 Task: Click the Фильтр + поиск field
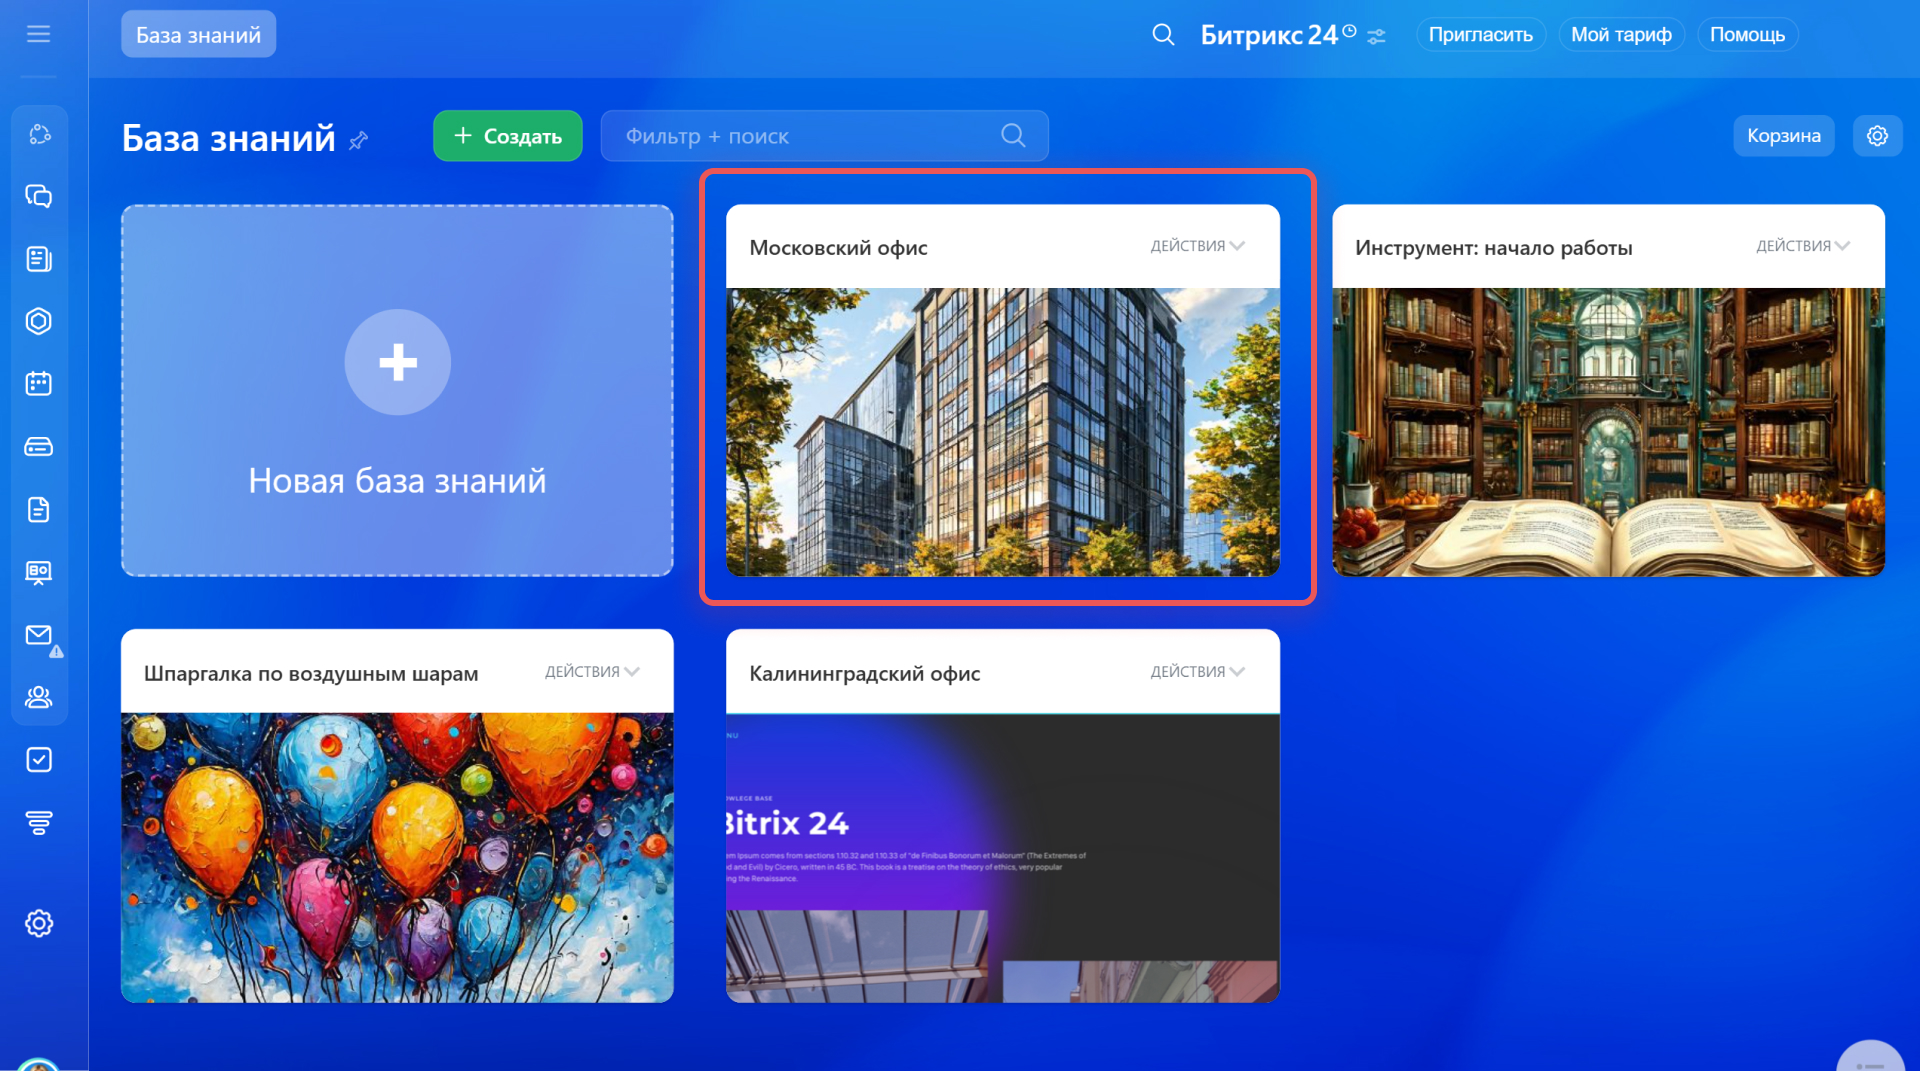click(800, 136)
